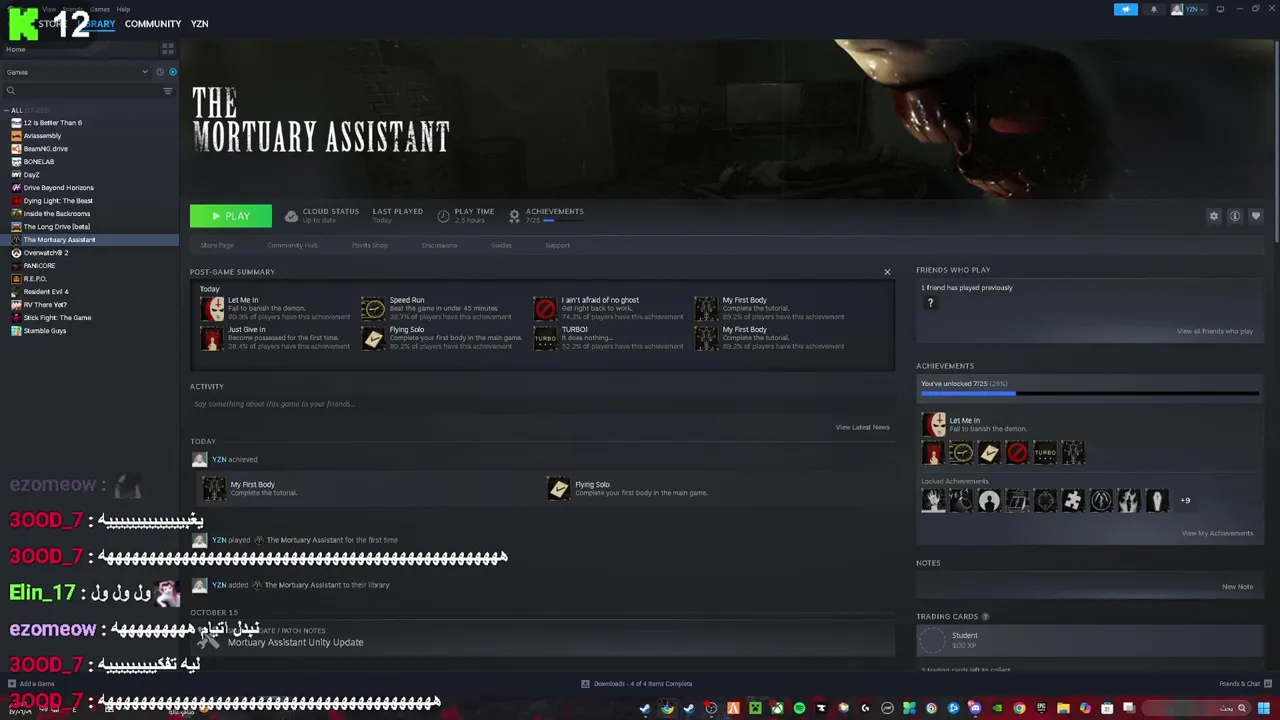
Task: Select BONELAB in the game list
Action: pyautogui.click(x=39, y=162)
